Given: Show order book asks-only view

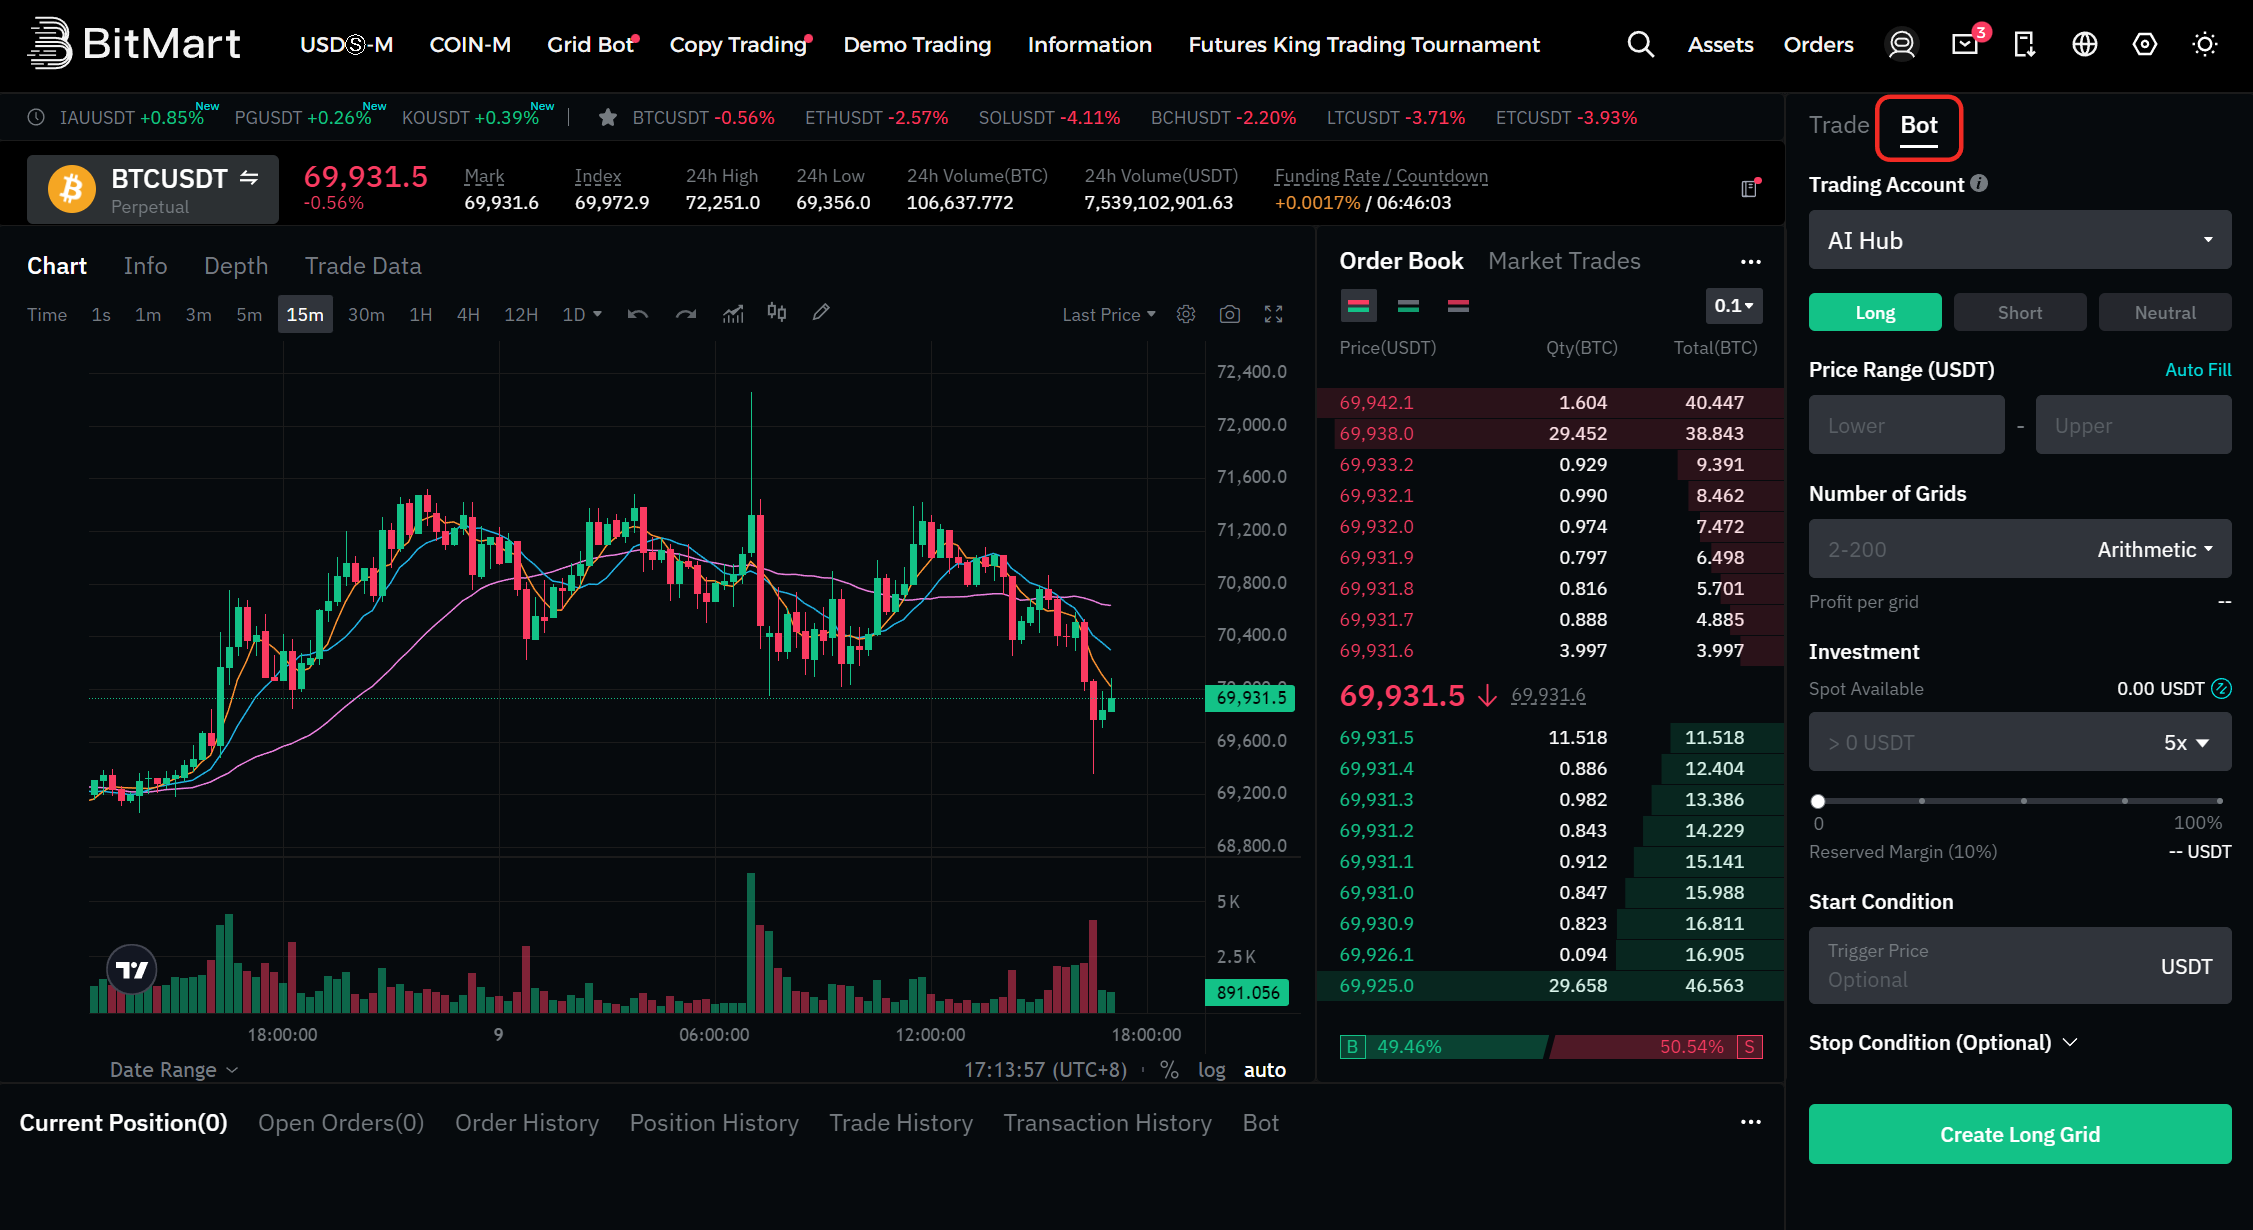Looking at the screenshot, I should (x=1458, y=306).
